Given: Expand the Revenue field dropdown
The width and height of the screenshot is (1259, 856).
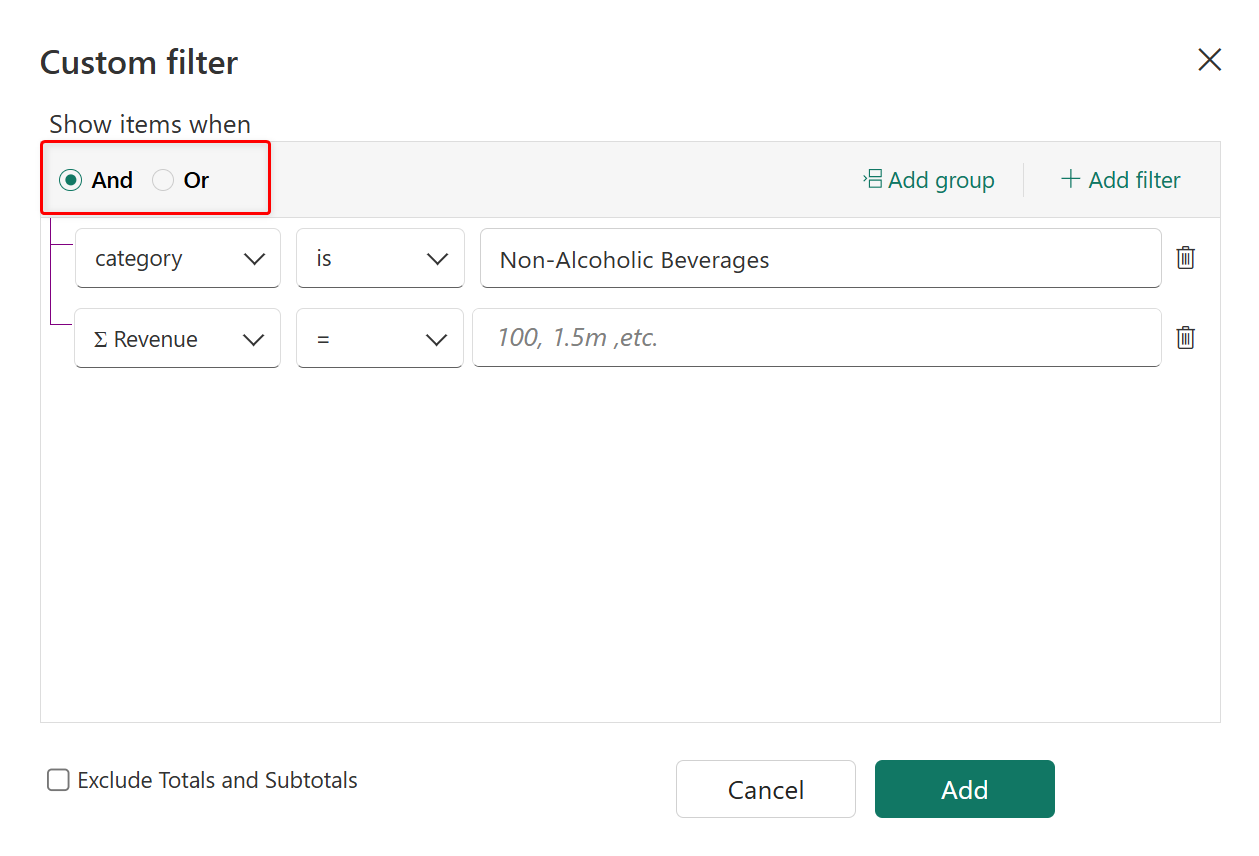Looking at the screenshot, I should (254, 340).
